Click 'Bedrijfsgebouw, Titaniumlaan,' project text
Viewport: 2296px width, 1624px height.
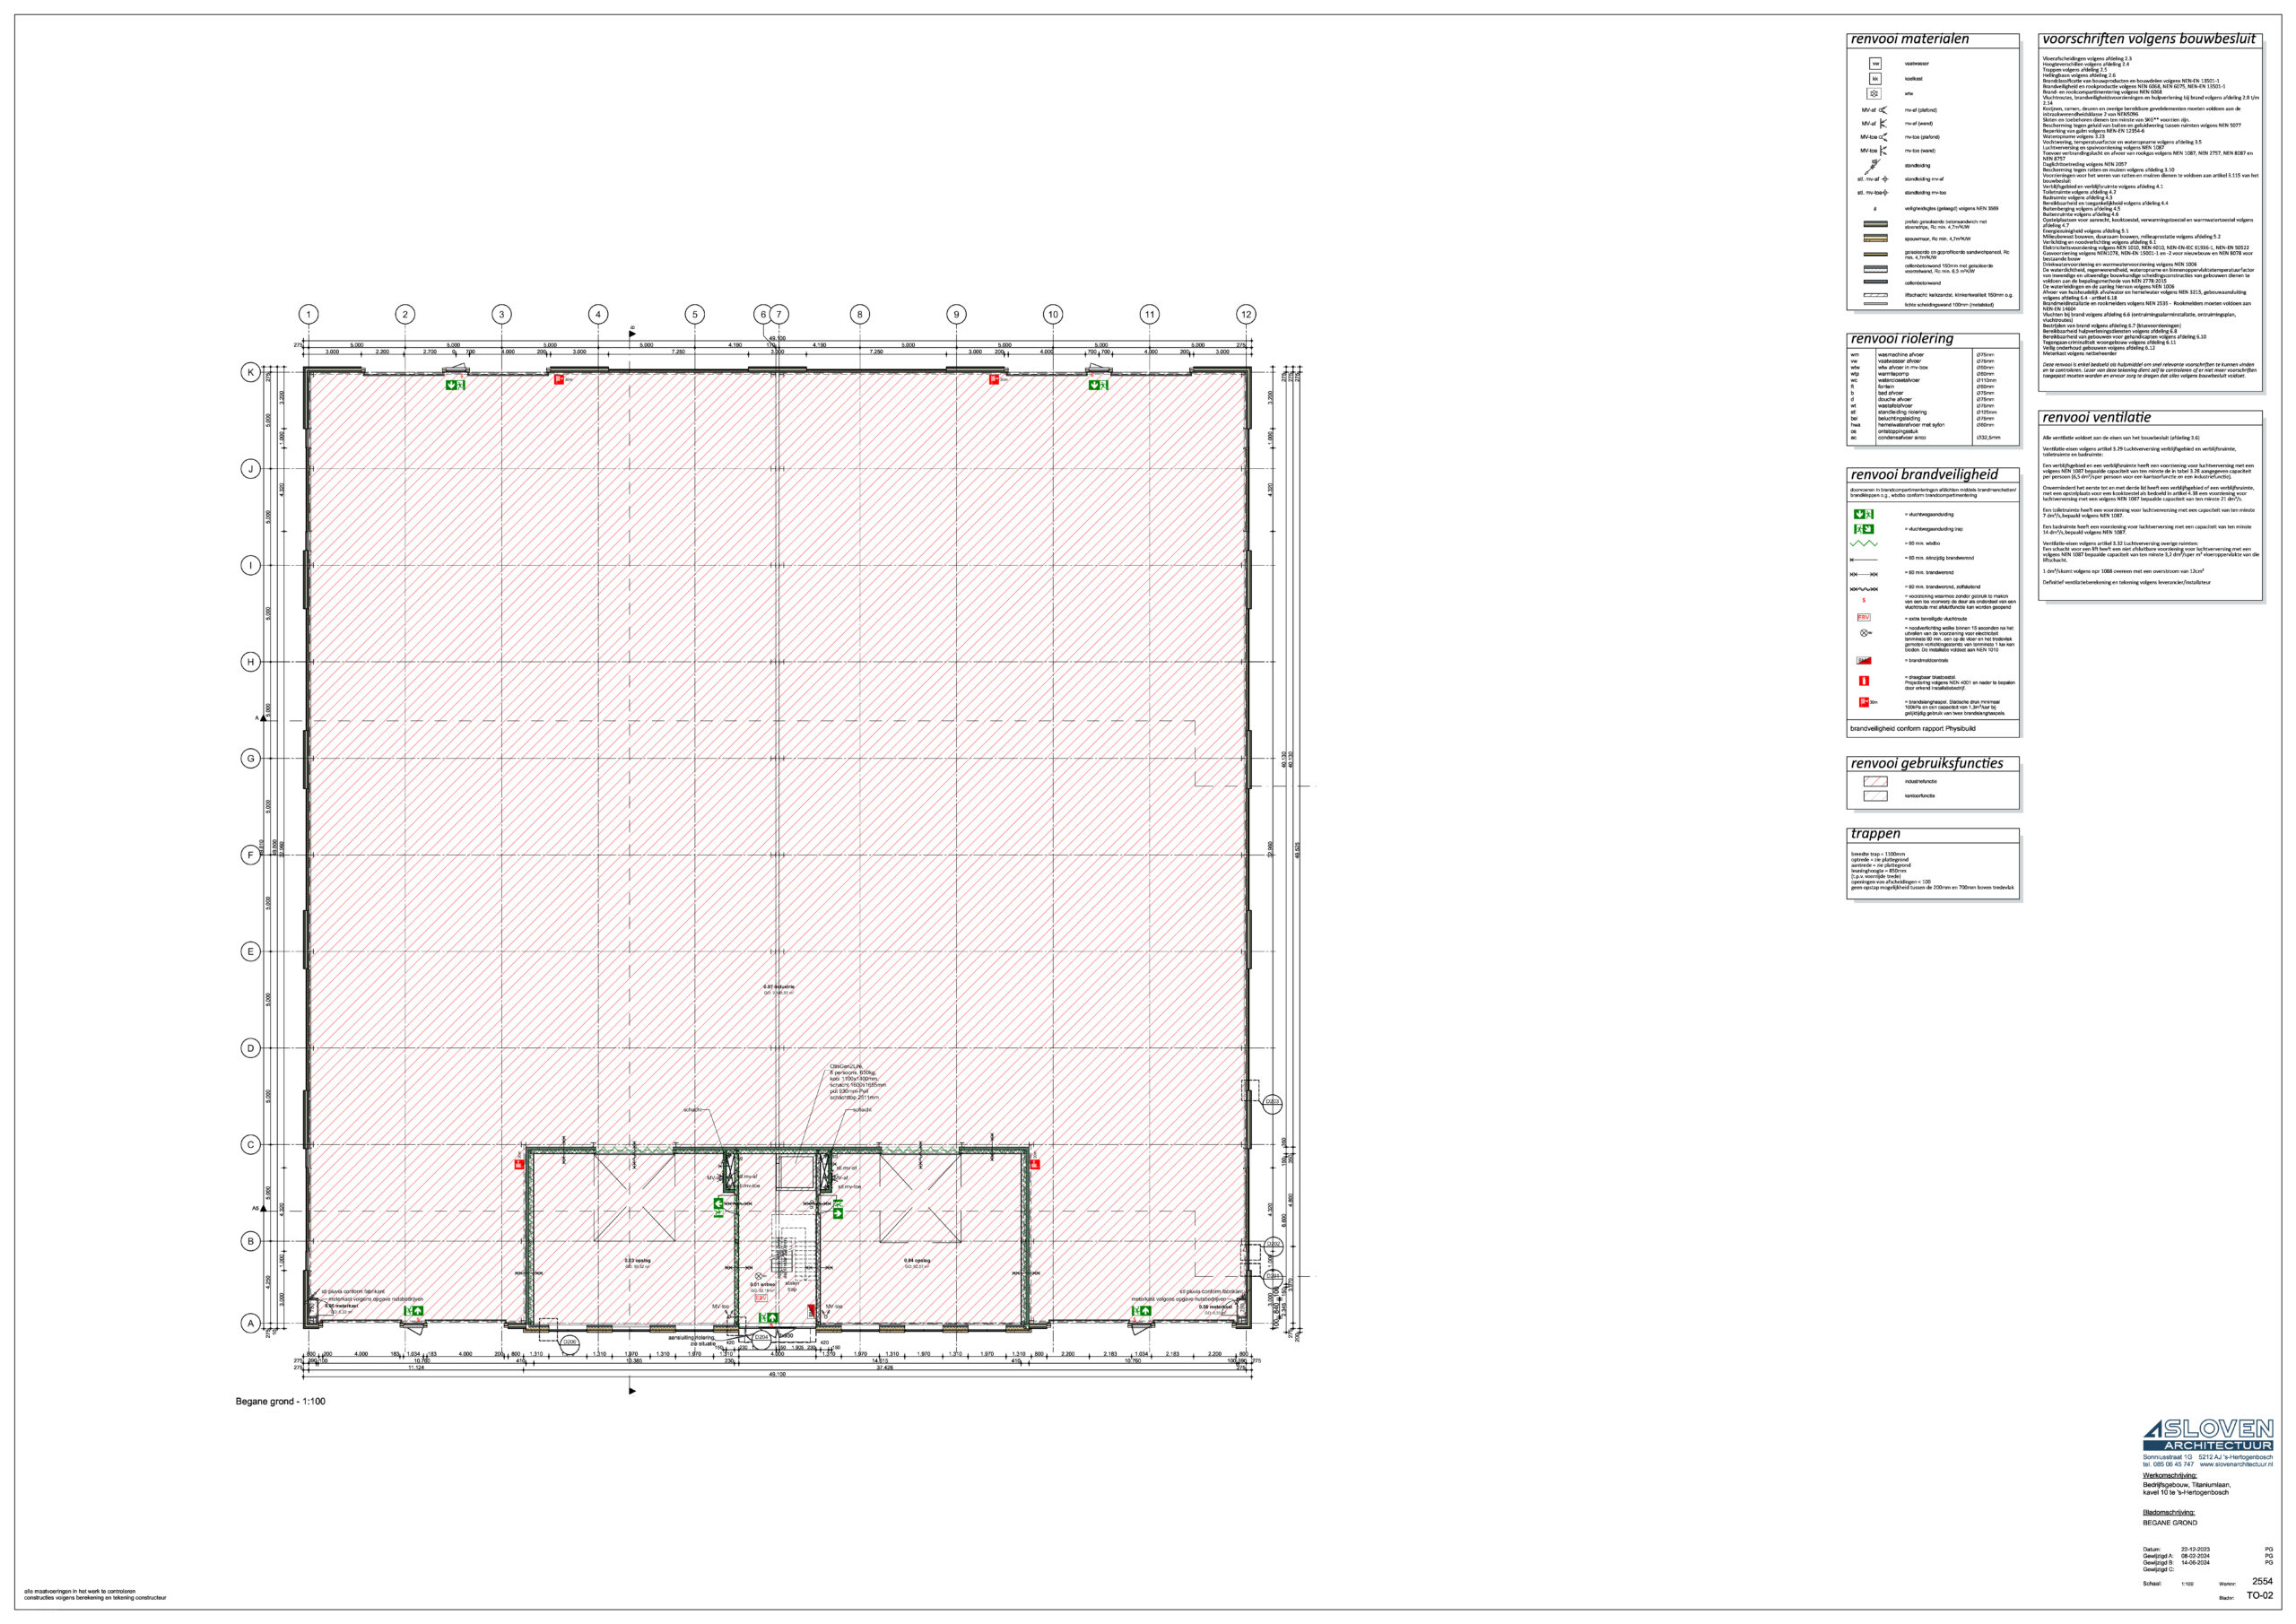[2186, 1485]
